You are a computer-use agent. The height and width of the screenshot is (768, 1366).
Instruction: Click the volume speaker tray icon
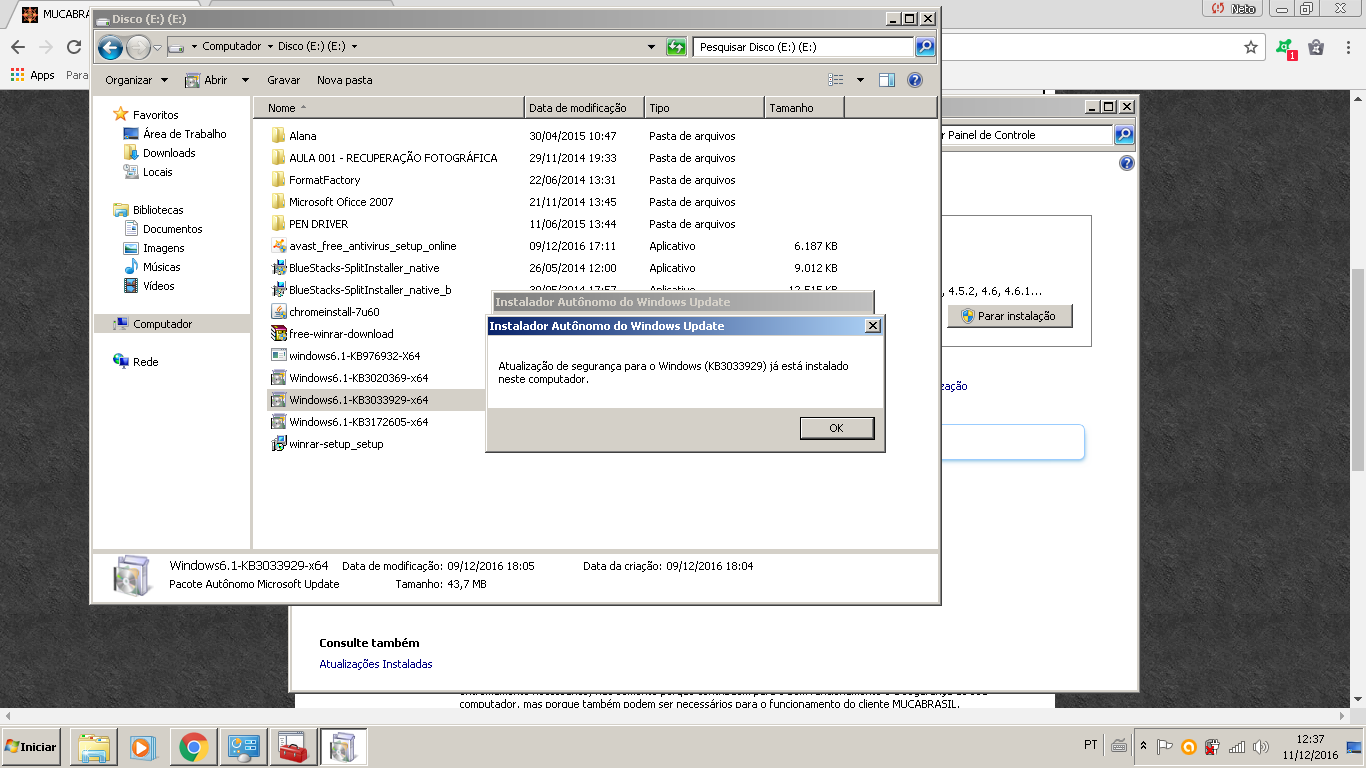click(x=1261, y=746)
